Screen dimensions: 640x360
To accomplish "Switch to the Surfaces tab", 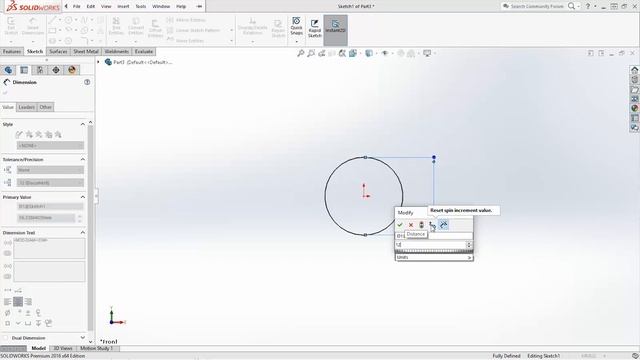I will pyautogui.click(x=58, y=51).
